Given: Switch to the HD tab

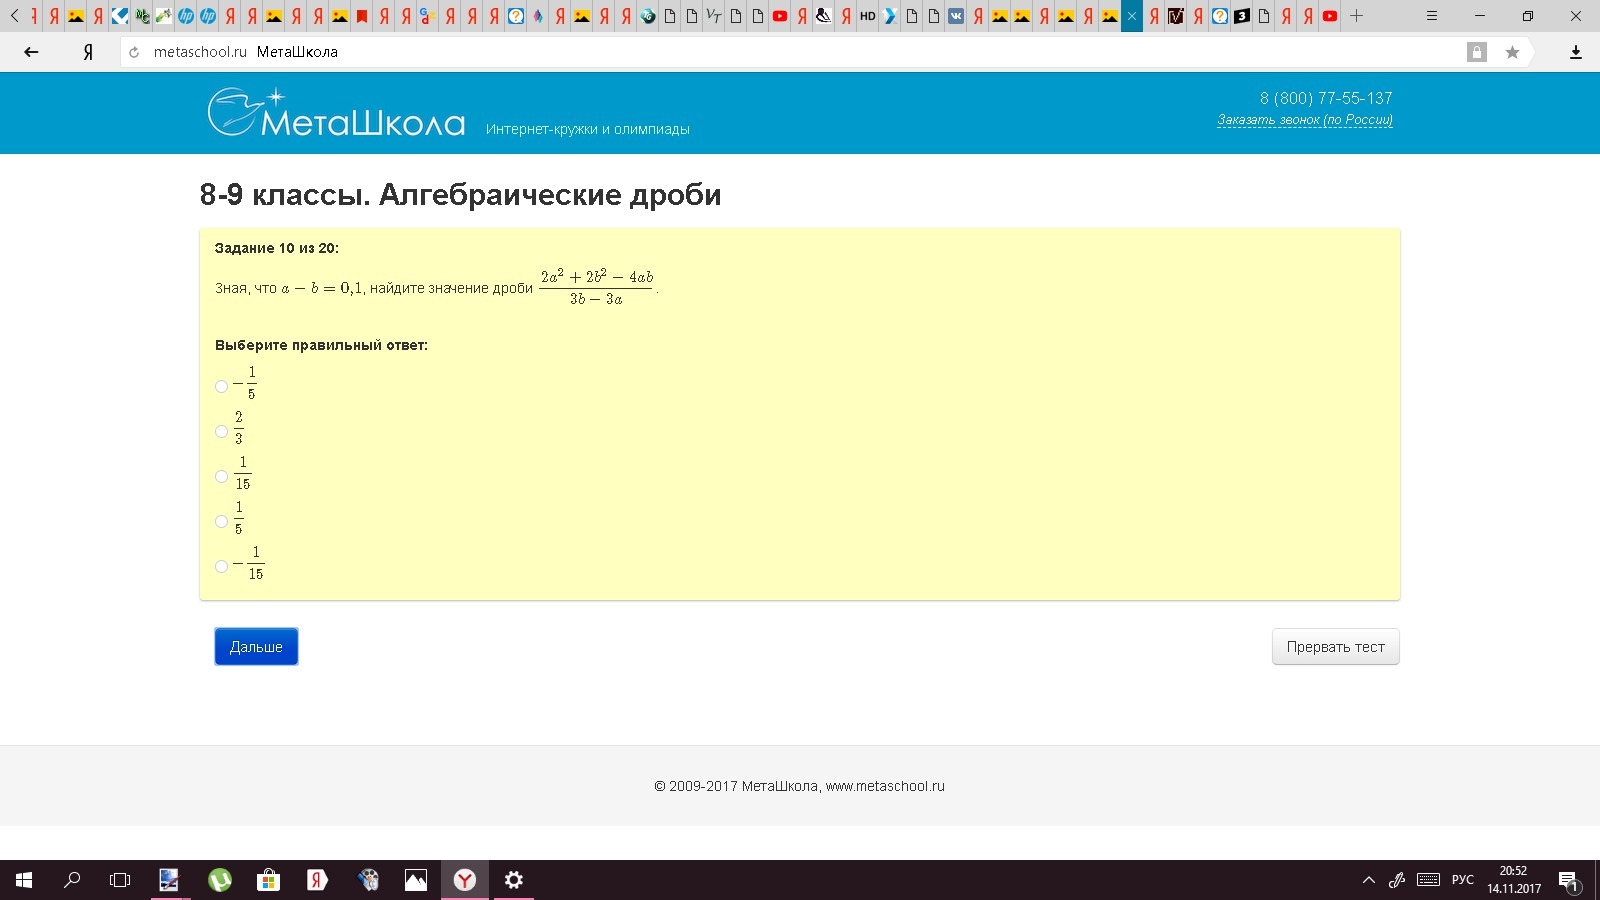Looking at the screenshot, I should pos(868,16).
